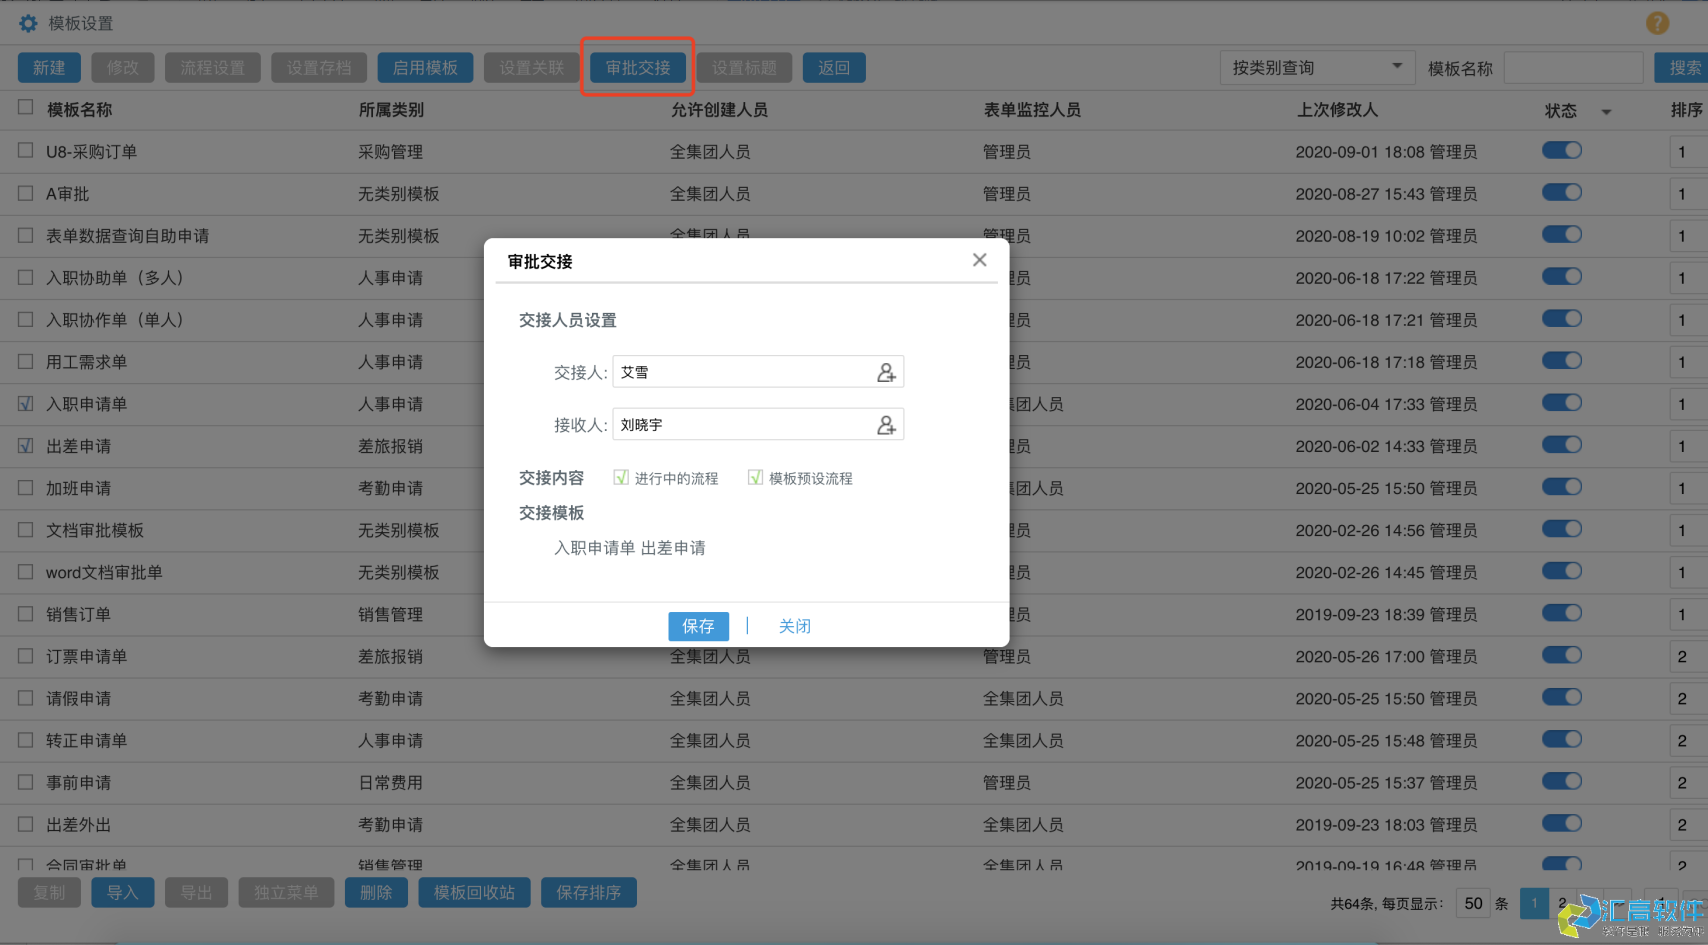Click the 保存 button in the dialog
The width and height of the screenshot is (1708, 945).
click(x=698, y=626)
